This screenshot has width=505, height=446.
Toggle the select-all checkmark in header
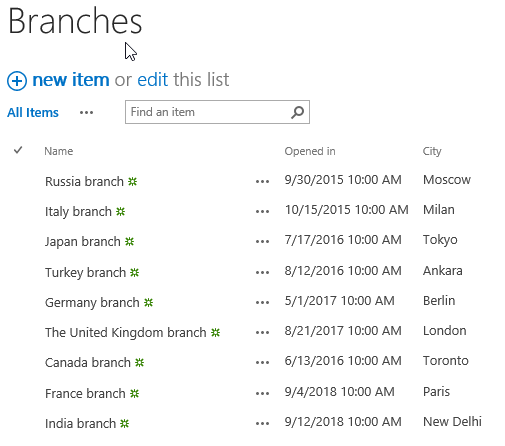point(18,150)
